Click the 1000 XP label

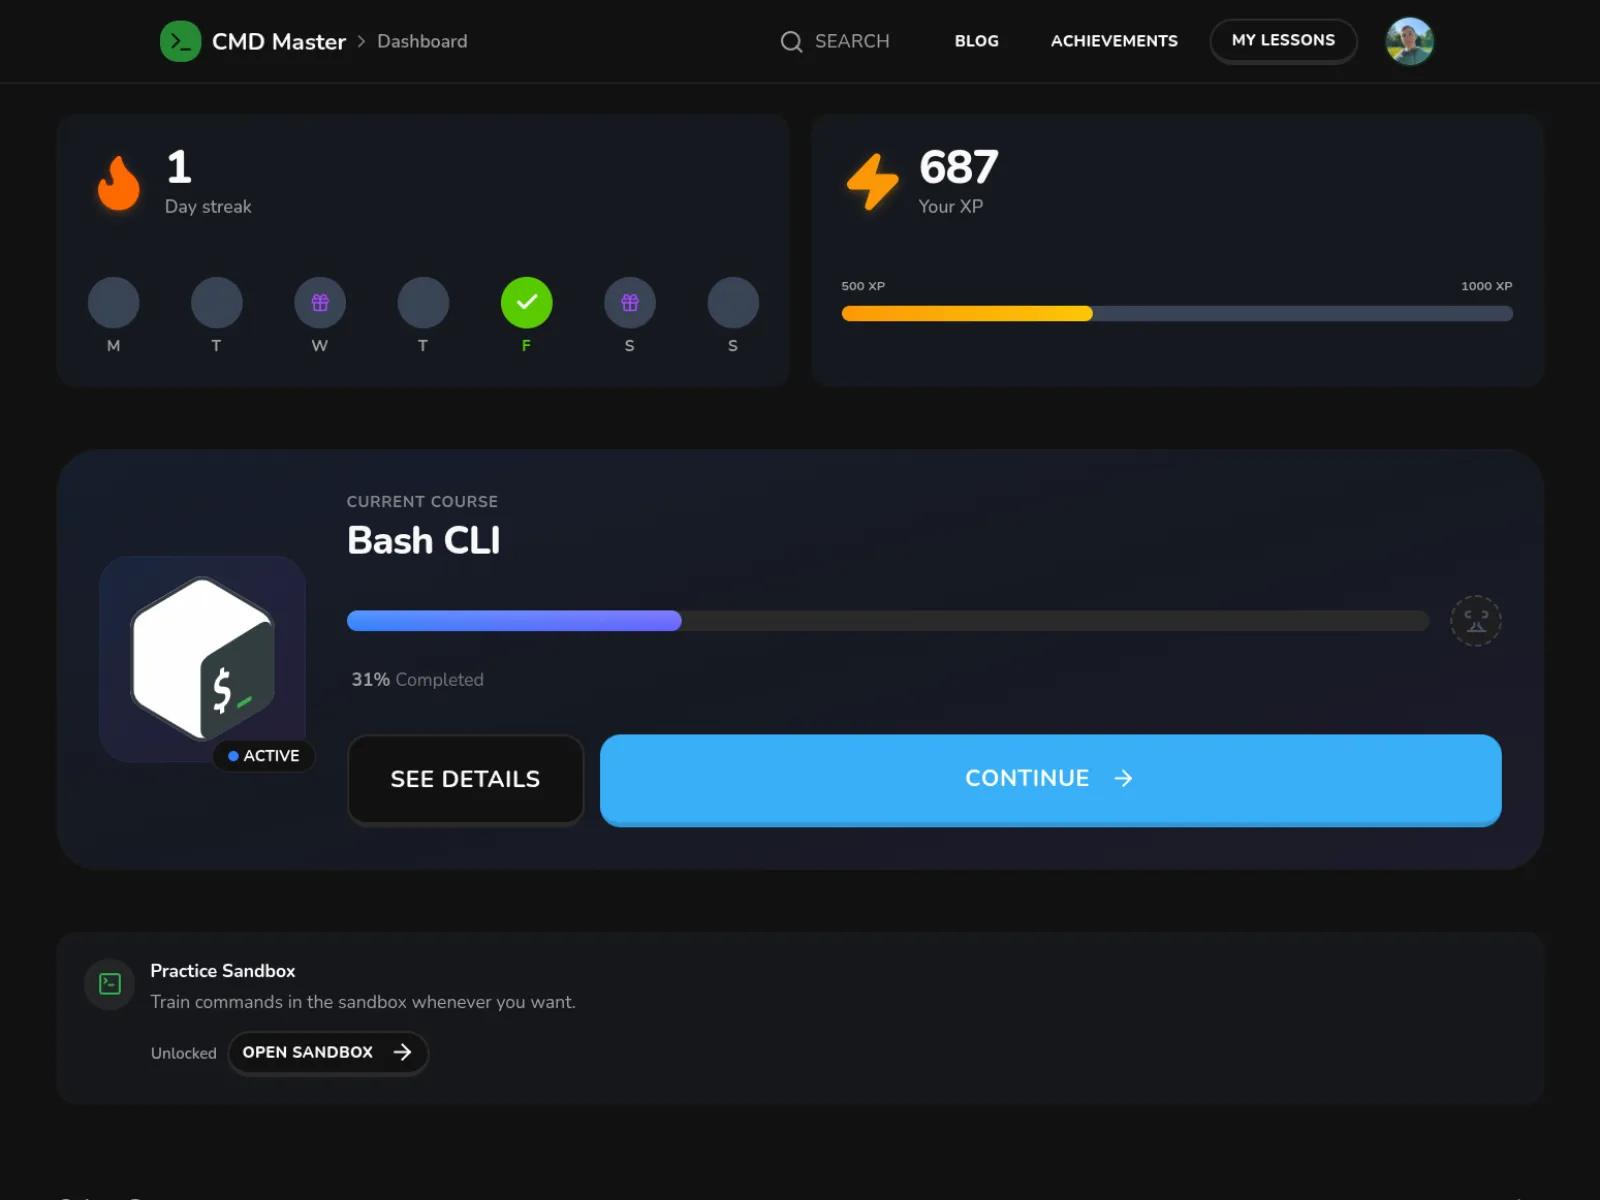[1486, 286]
